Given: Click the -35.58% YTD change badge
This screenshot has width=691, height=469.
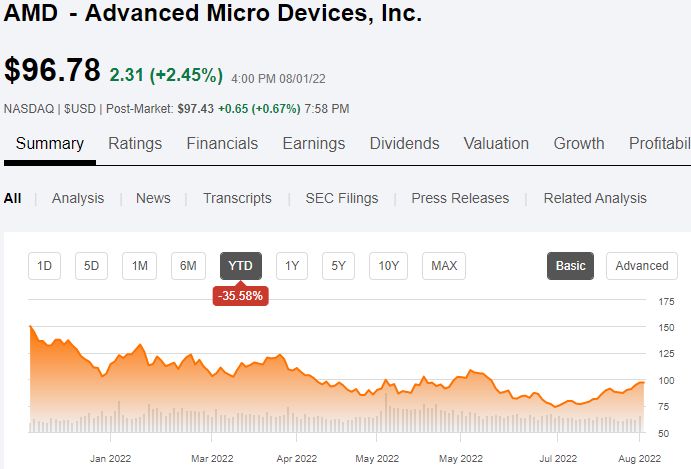Looking at the screenshot, I should [x=241, y=295].
